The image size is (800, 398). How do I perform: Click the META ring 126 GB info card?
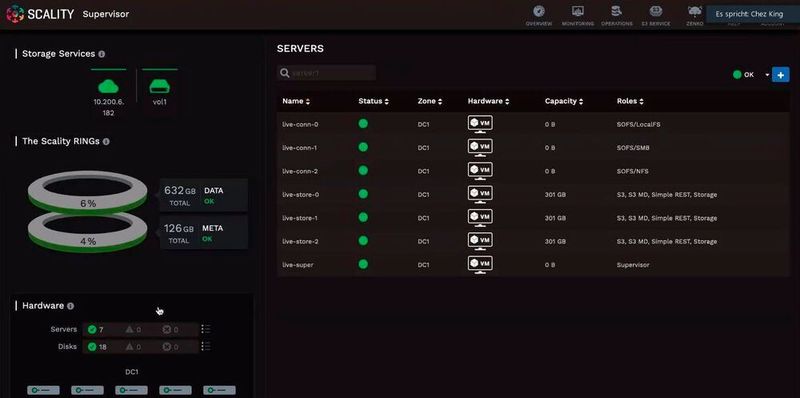[204, 233]
